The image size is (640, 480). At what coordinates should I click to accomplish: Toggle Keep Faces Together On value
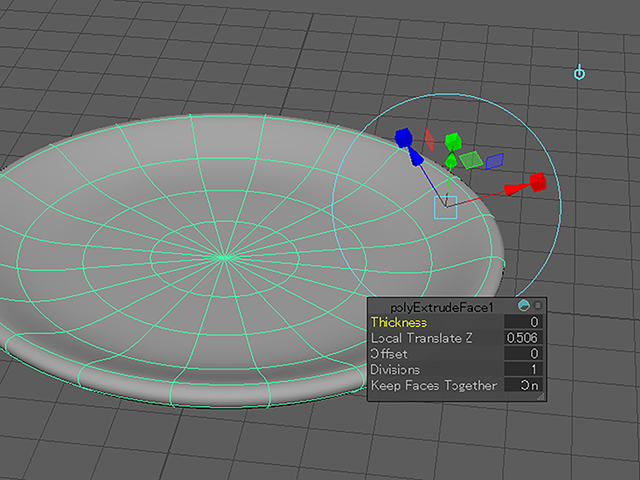[523, 385]
